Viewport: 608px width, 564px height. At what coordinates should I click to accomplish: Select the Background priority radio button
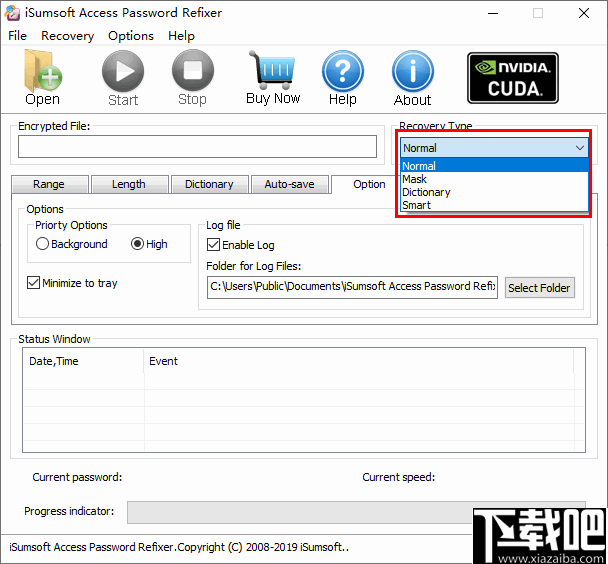[x=42, y=244]
